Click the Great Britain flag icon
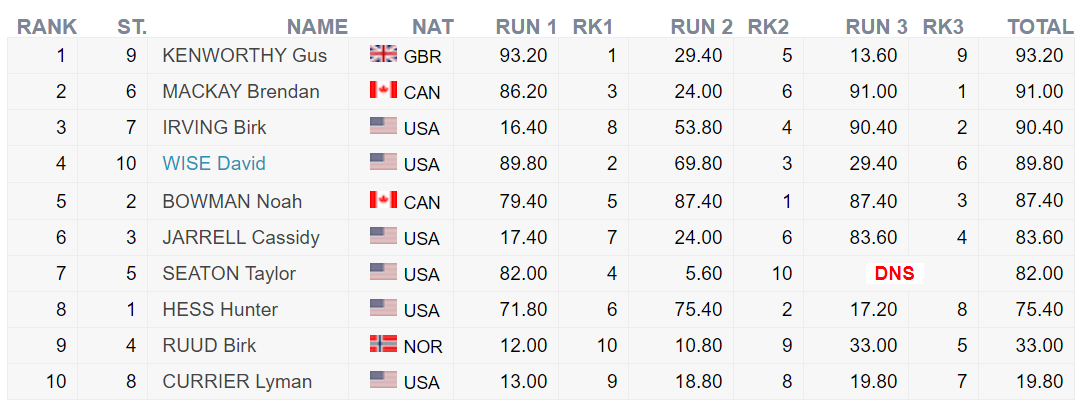 pos(383,53)
